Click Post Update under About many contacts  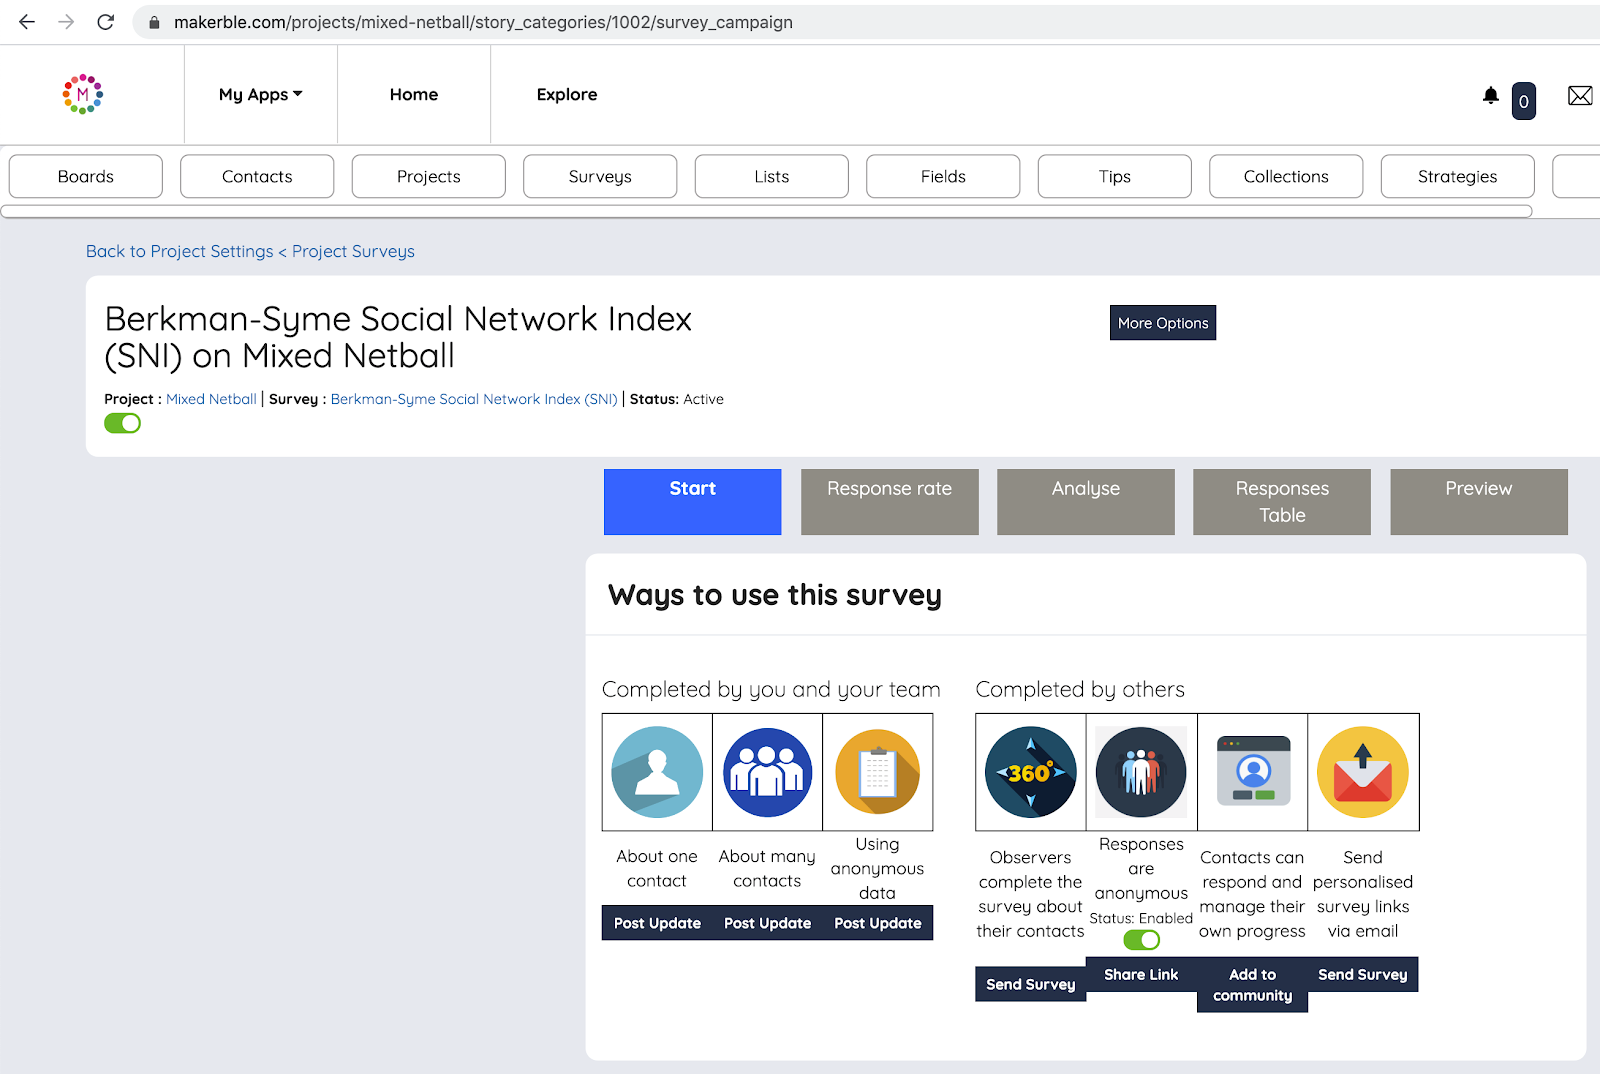(767, 923)
